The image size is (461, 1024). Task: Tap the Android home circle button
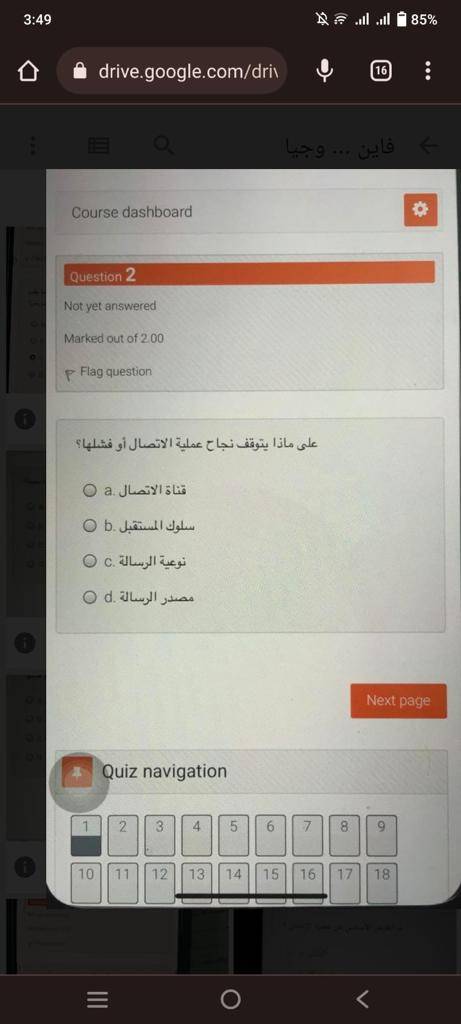[230, 999]
